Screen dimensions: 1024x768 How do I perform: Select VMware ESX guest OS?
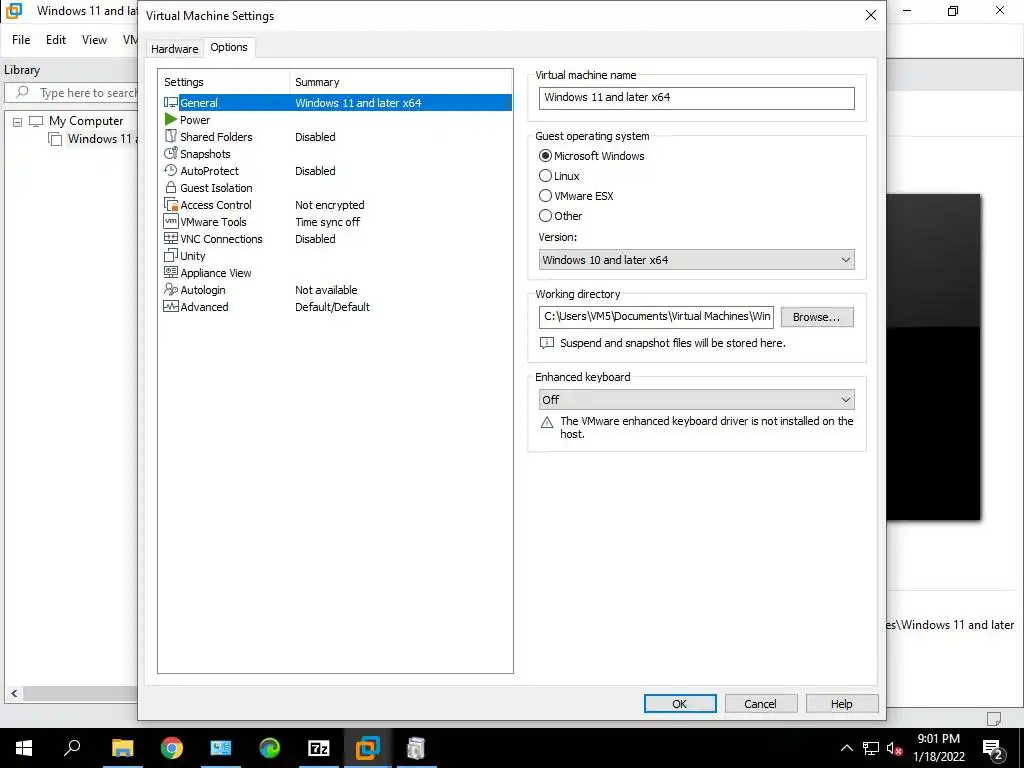coord(545,196)
